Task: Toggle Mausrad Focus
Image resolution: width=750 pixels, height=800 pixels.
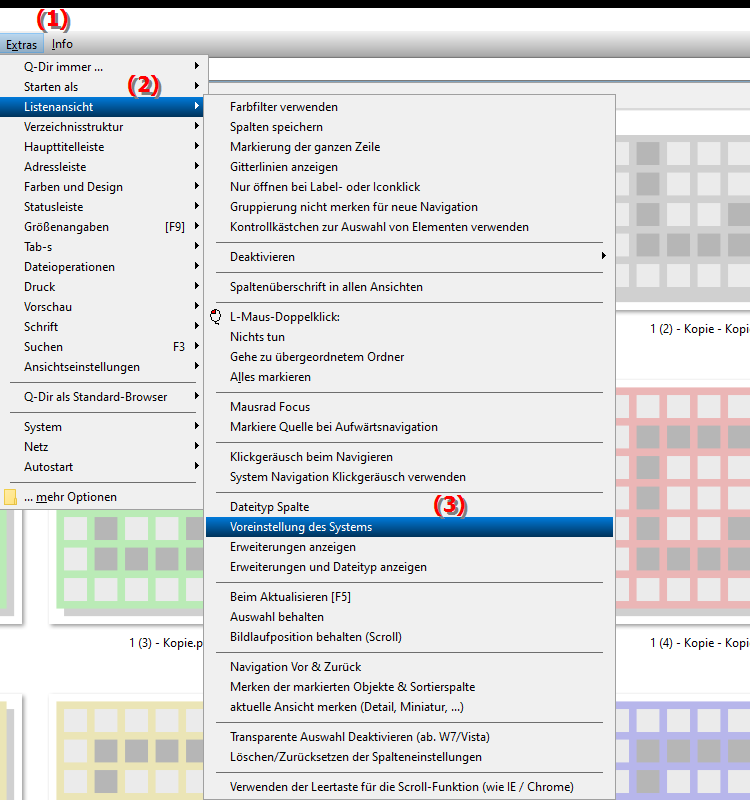Action: point(409,407)
